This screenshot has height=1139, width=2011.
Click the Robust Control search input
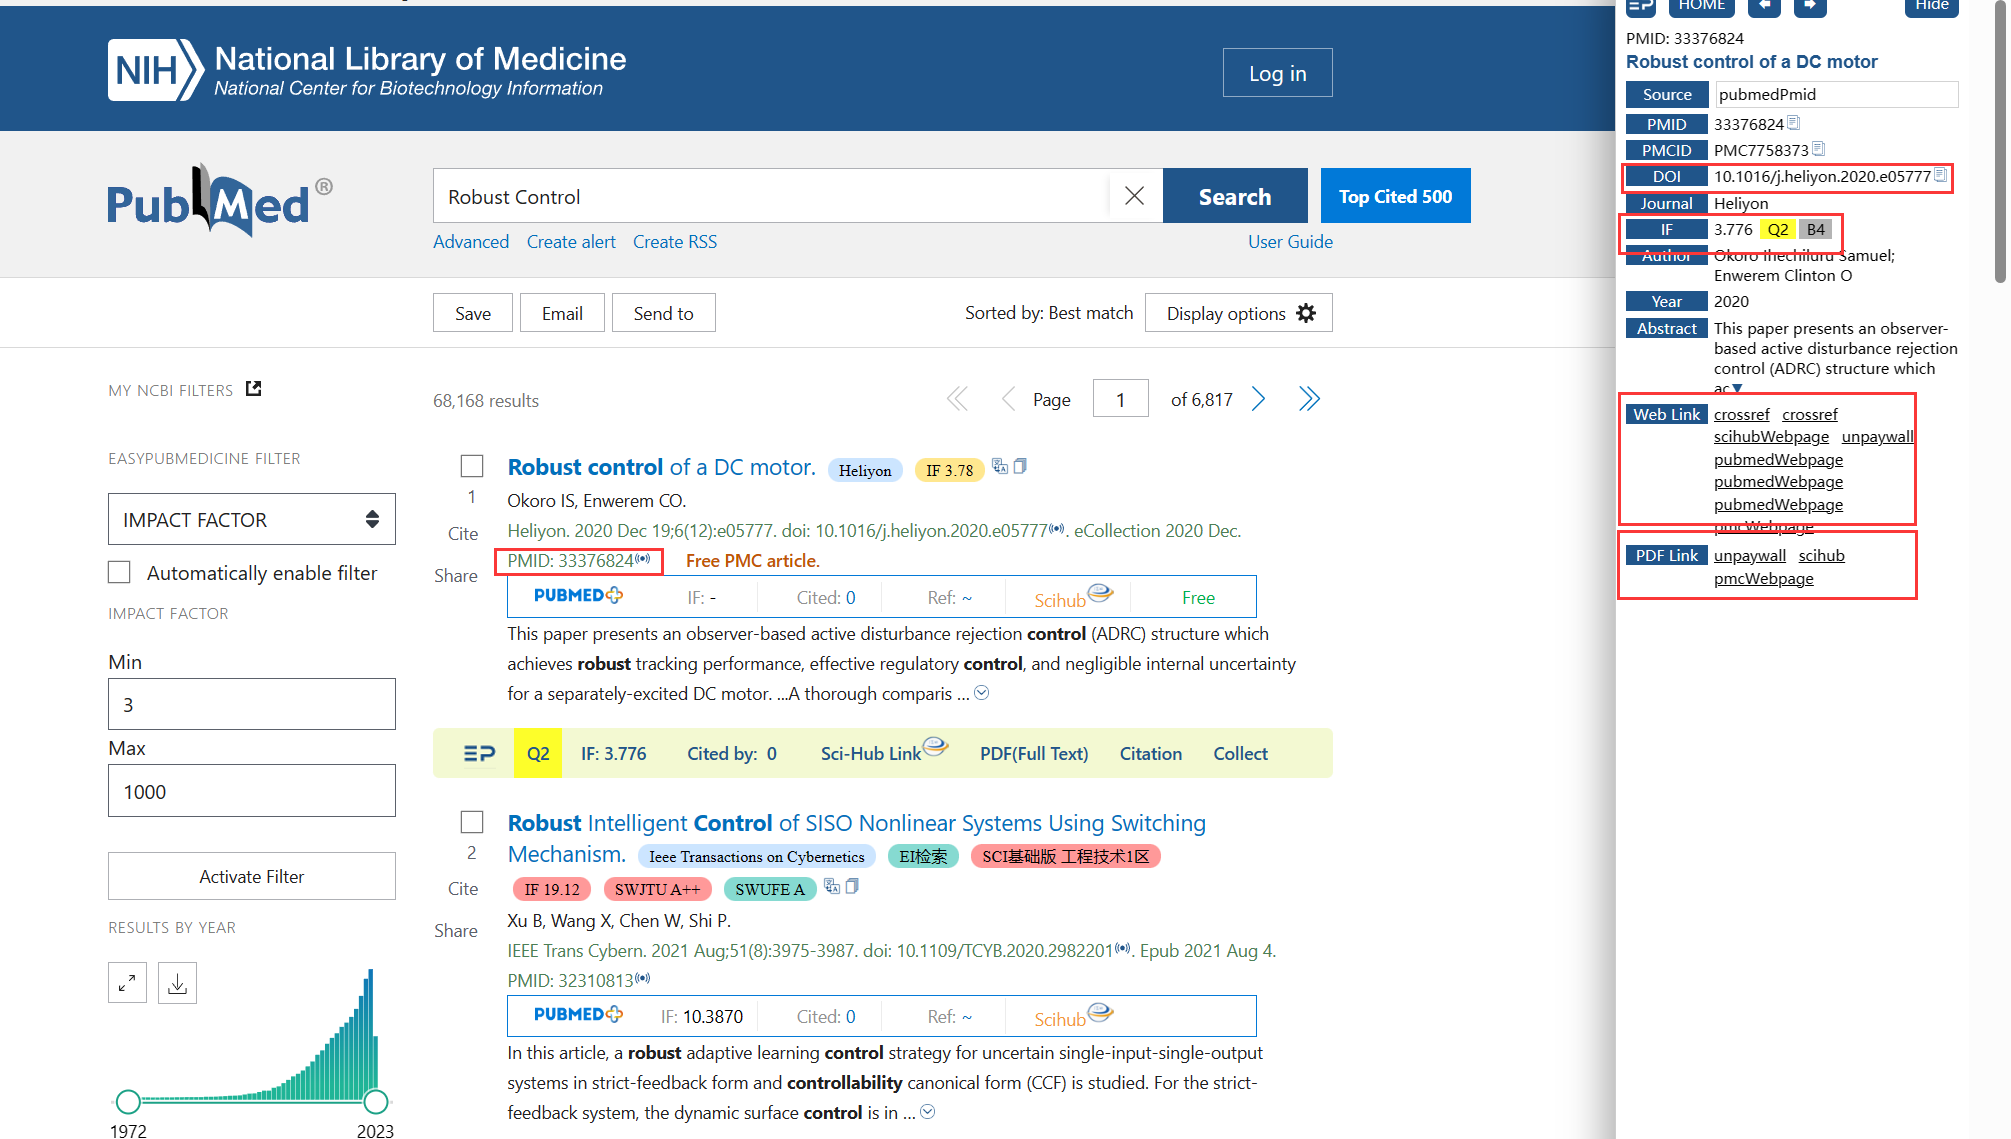pos(770,196)
